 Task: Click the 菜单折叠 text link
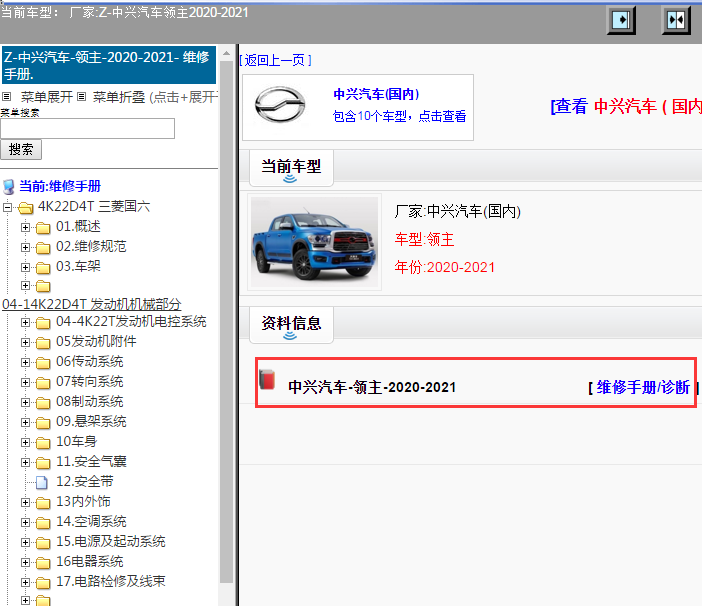click(119, 97)
